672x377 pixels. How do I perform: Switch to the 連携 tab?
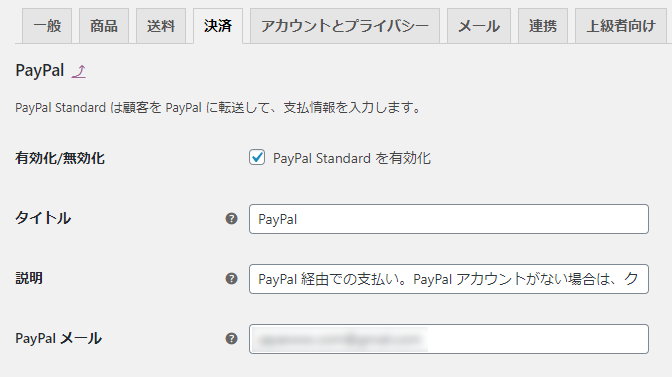(543, 26)
